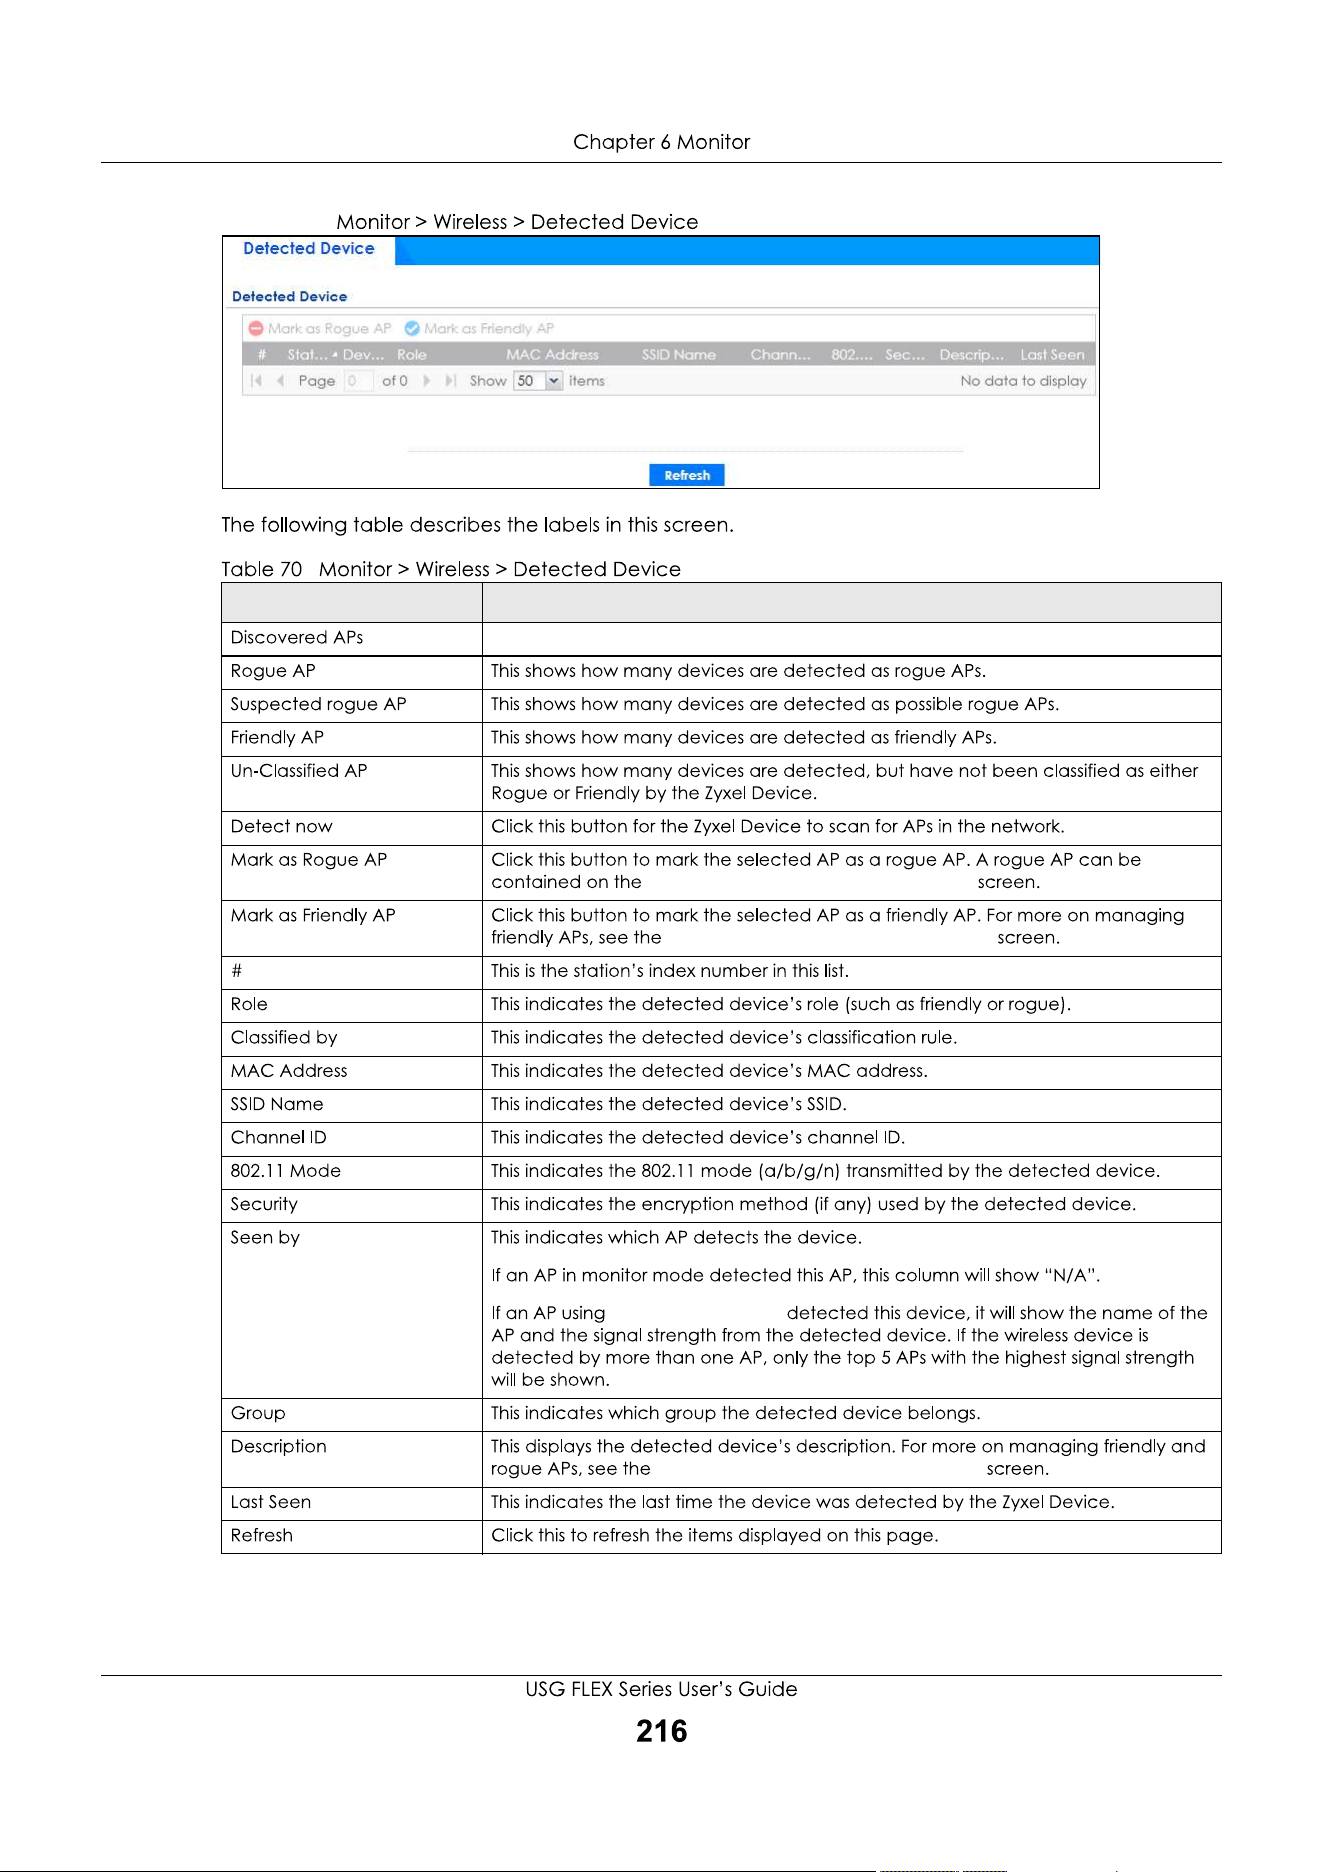Click "This is the station's index number" description
This screenshot has height=1872, width=1324.
click(x=669, y=971)
